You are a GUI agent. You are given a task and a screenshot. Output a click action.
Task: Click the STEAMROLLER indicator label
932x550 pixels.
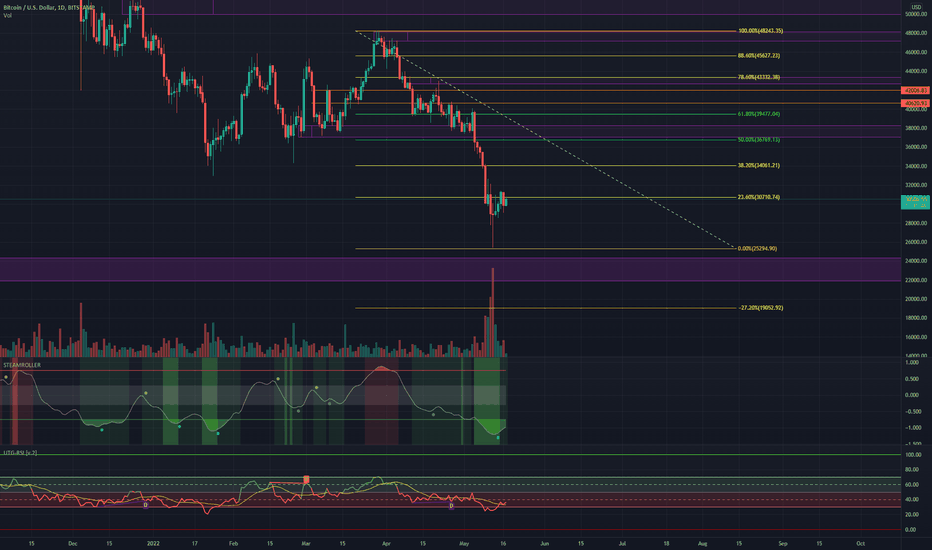coord(22,365)
